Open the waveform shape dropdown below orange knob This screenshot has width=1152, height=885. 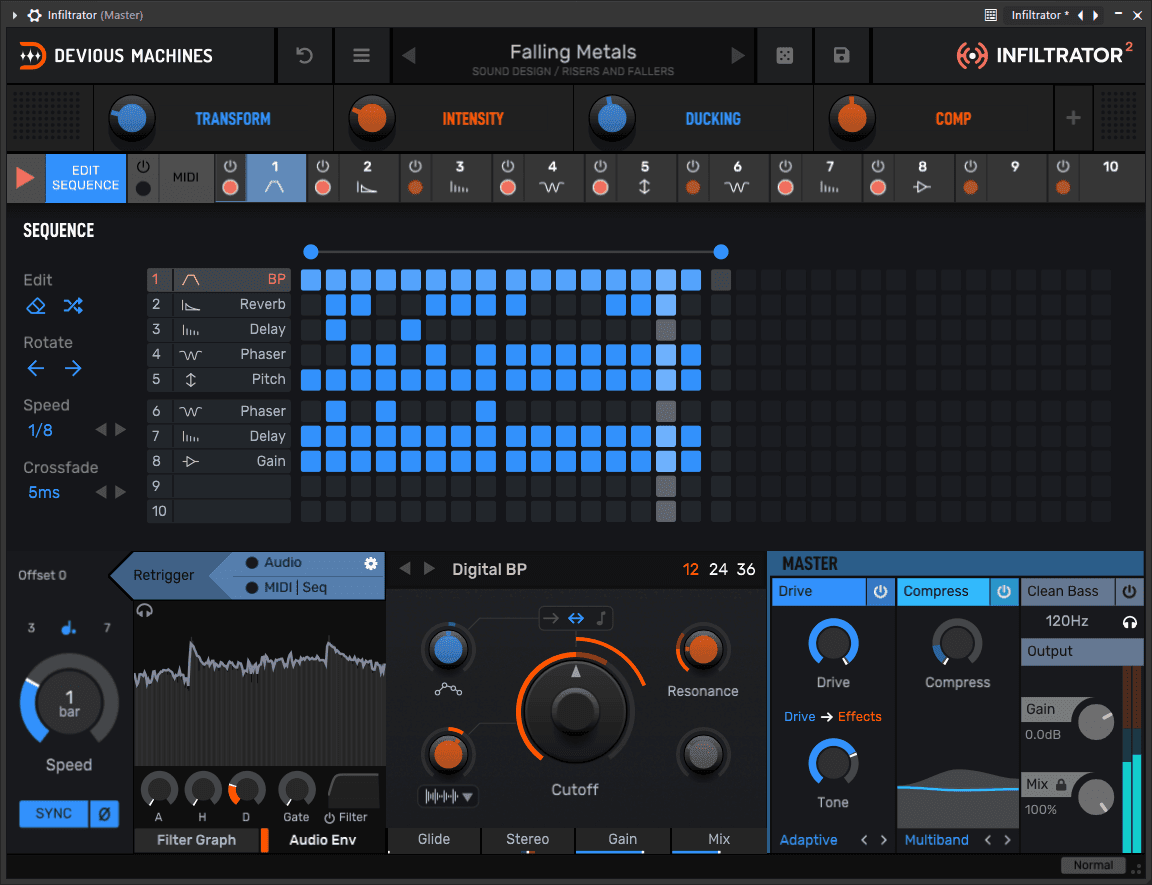pyautogui.click(x=447, y=797)
